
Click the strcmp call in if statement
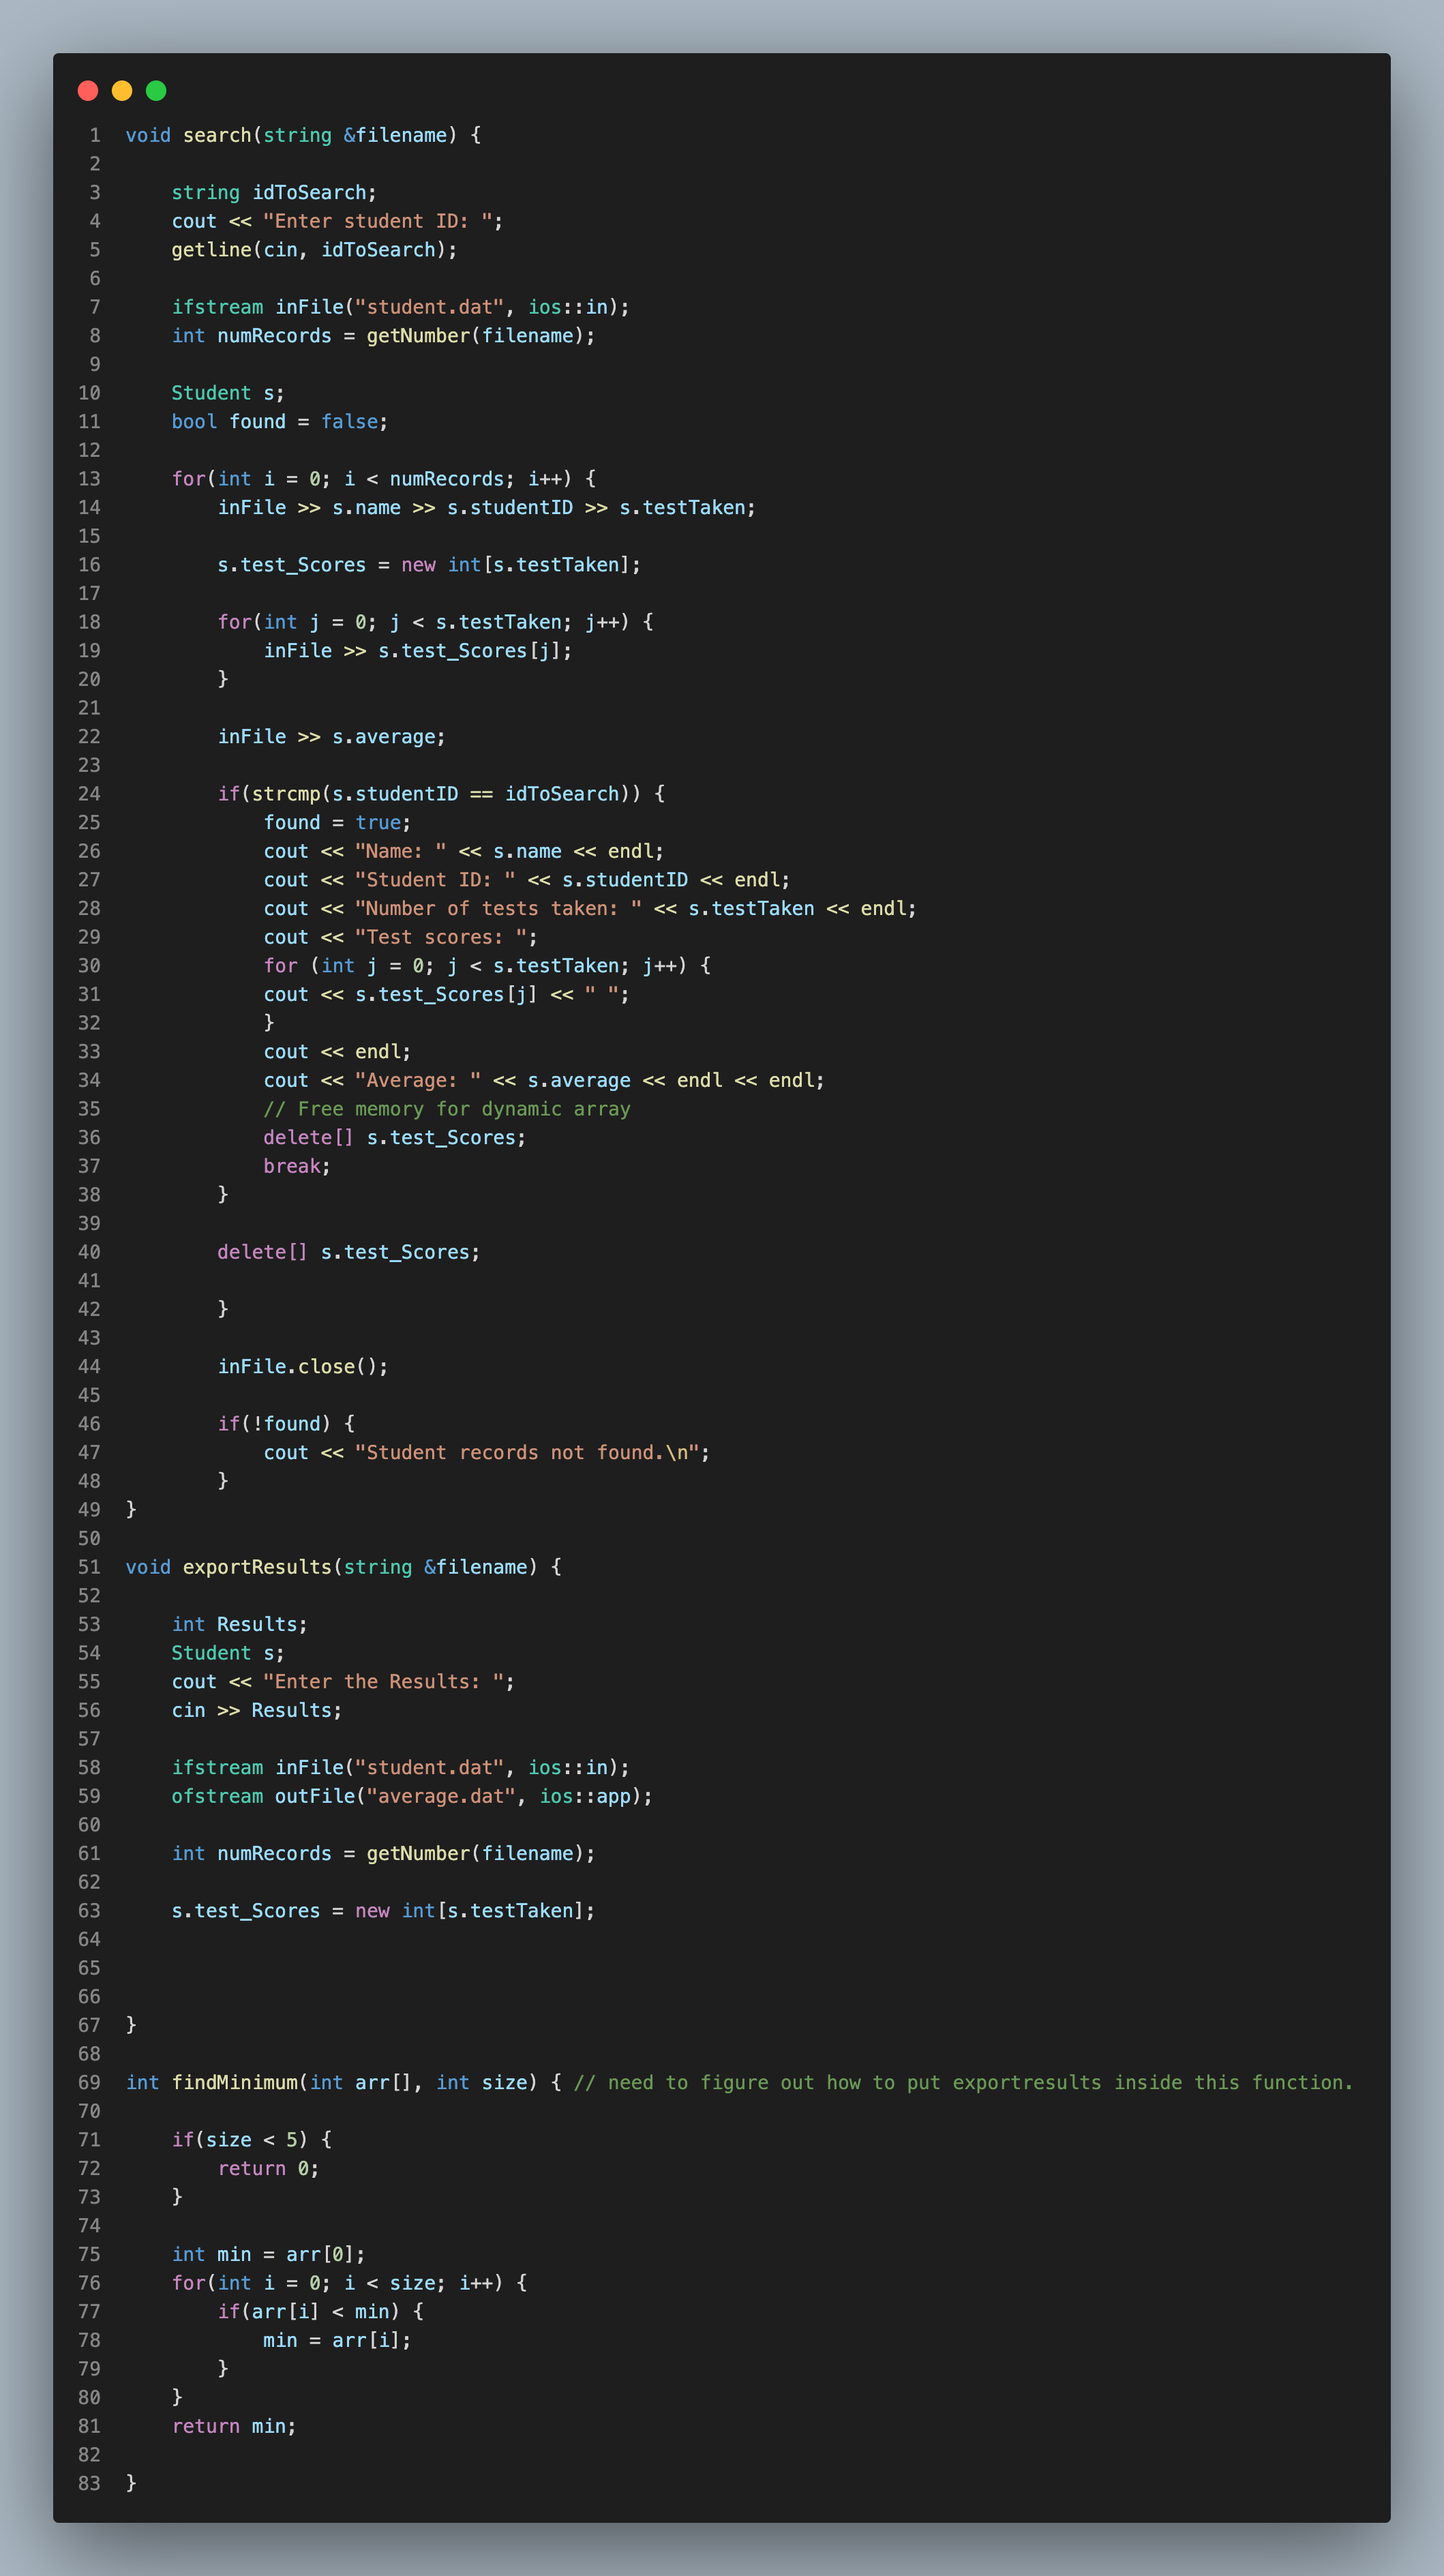point(285,794)
